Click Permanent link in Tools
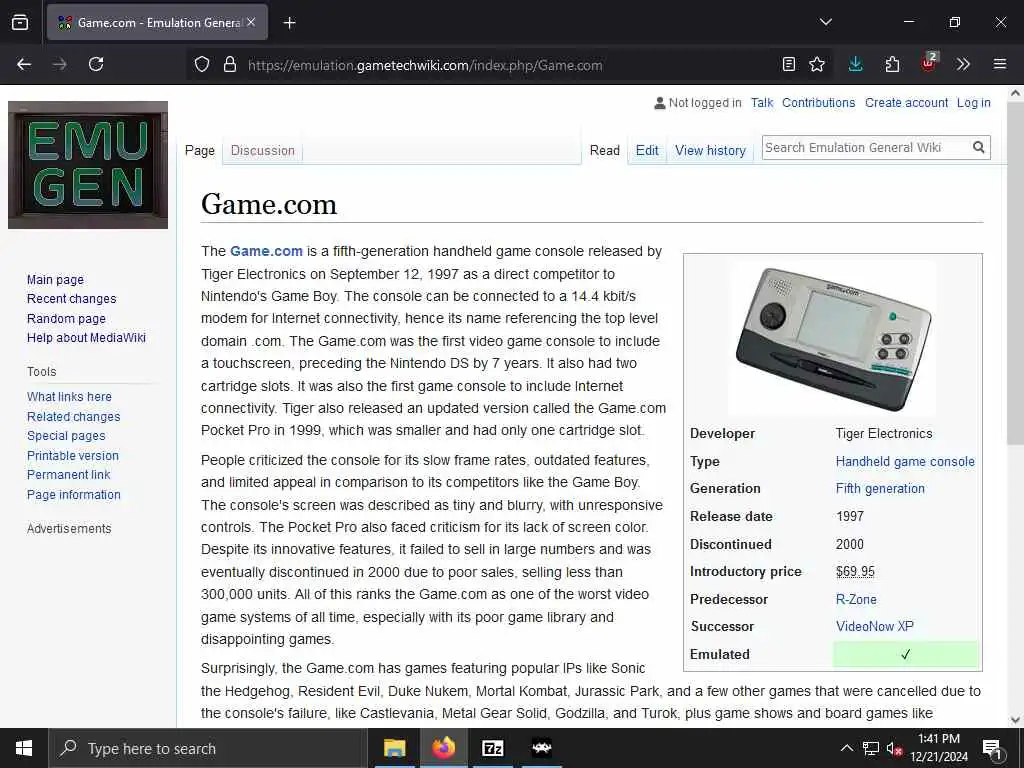The width and height of the screenshot is (1024, 768). tap(69, 475)
